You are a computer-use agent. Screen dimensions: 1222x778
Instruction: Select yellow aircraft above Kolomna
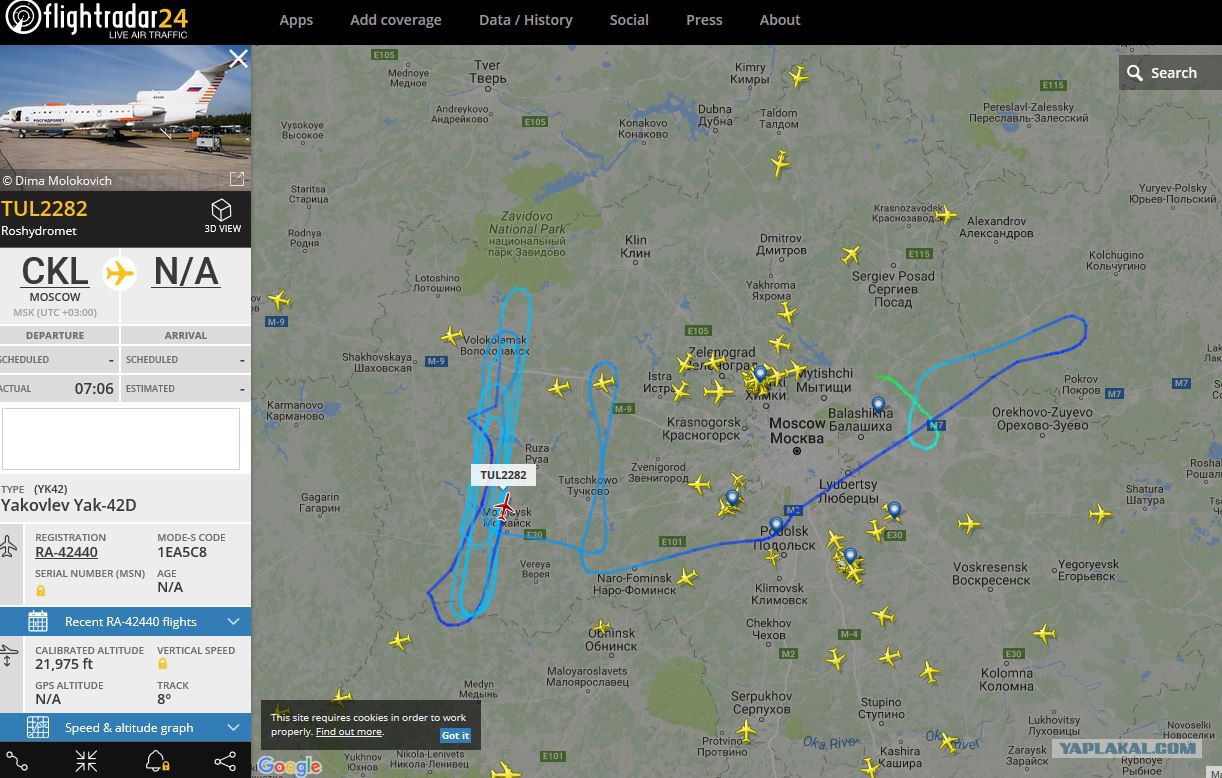click(x=1044, y=633)
